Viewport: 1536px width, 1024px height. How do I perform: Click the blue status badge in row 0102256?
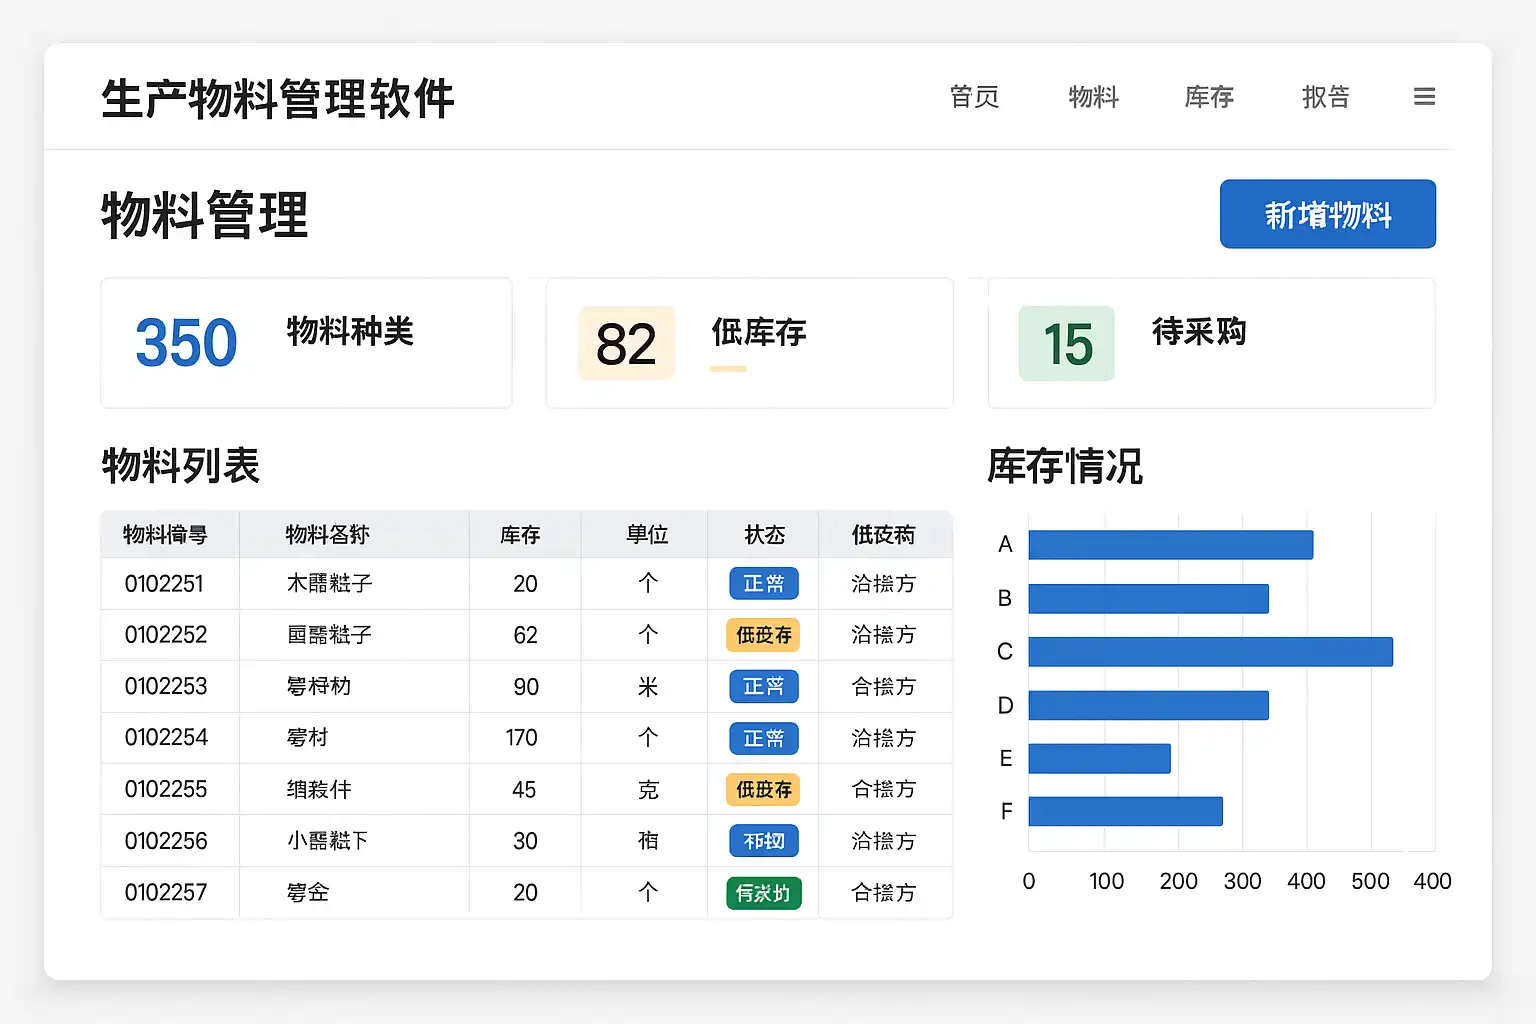(764, 841)
